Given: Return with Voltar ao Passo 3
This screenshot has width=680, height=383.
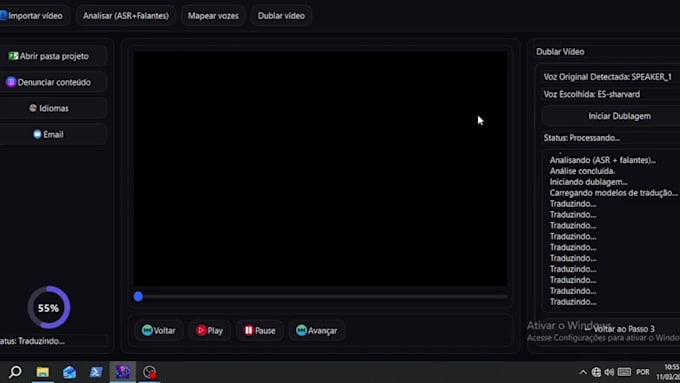Looking at the screenshot, I should (x=620, y=329).
